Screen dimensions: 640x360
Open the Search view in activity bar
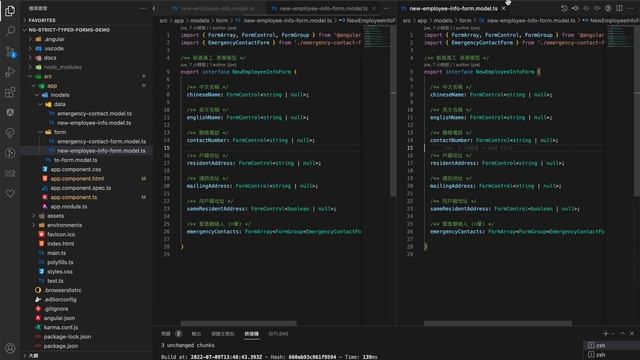click(x=10, y=31)
